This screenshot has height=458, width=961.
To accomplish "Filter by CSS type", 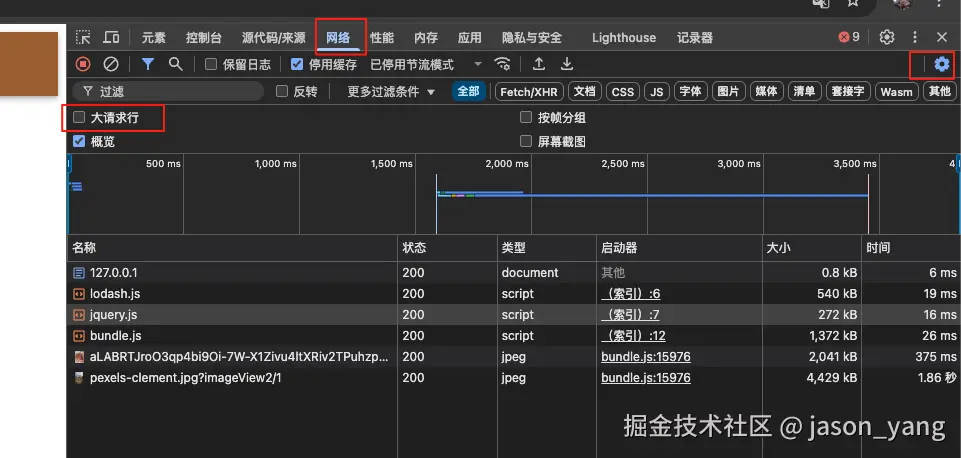I will (x=623, y=92).
